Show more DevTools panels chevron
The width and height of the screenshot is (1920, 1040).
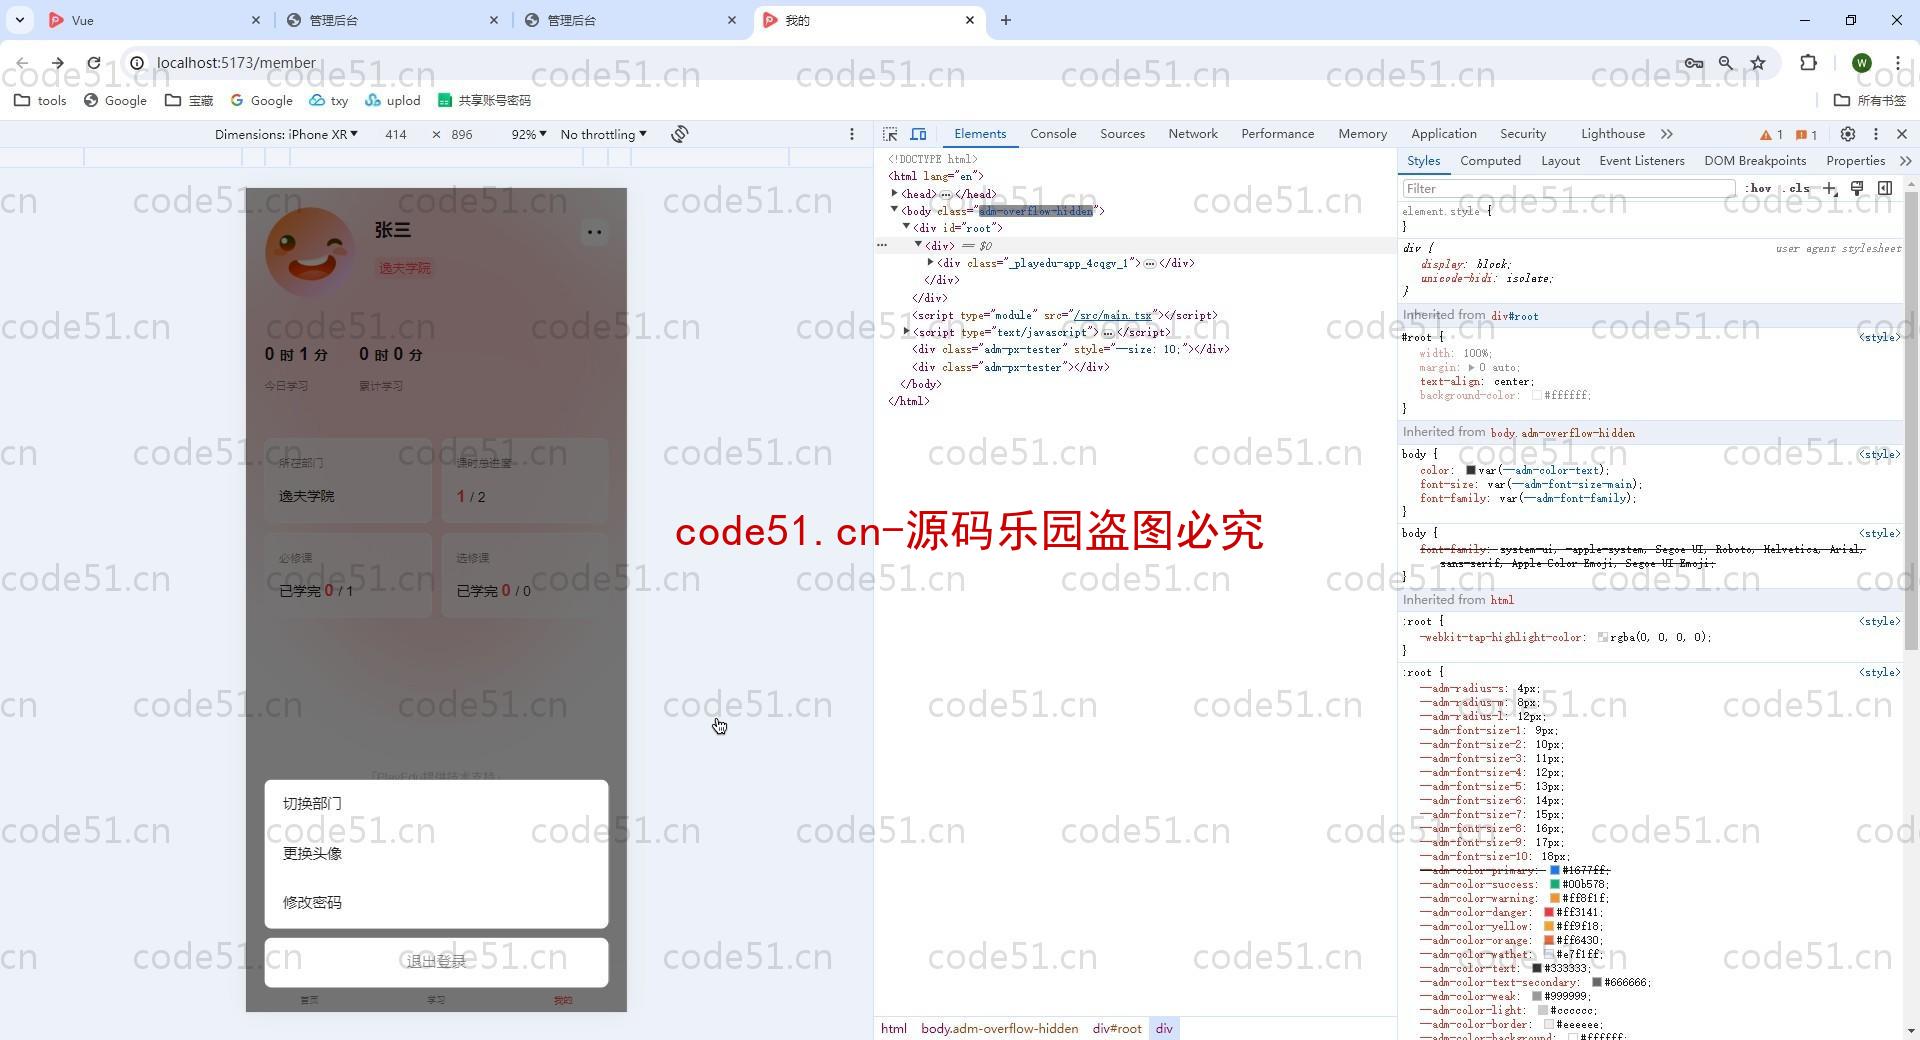pyautogui.click(x=1667, y=134)
